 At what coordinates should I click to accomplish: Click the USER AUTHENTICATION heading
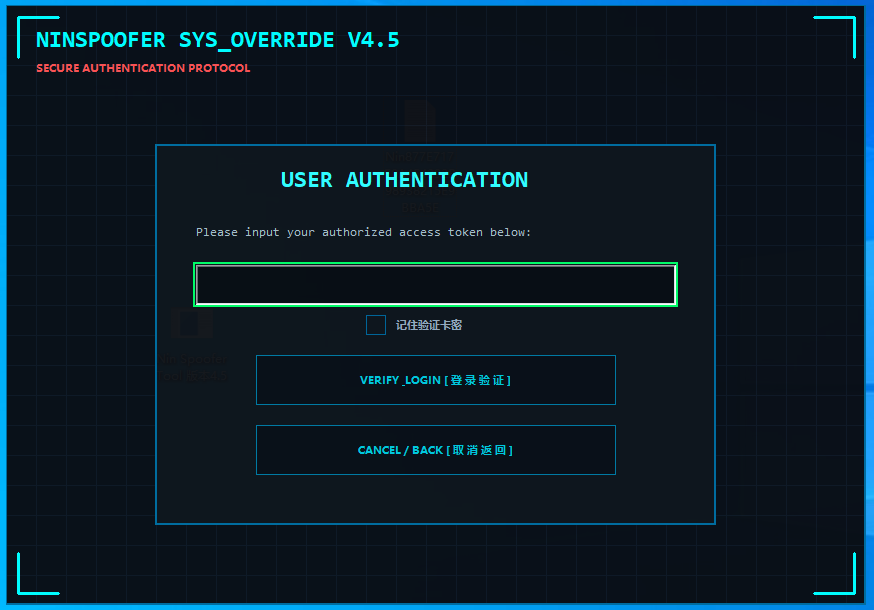click(404, 180)
